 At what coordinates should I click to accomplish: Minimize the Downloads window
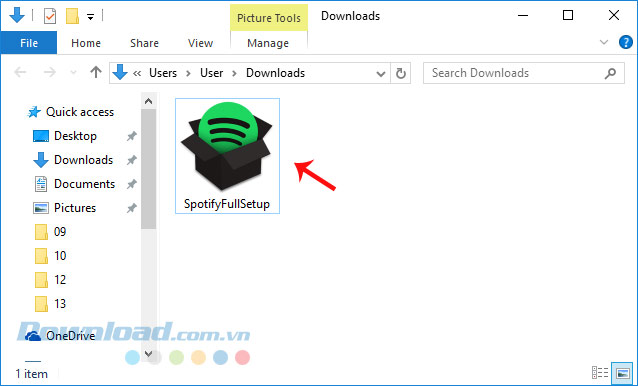pos(523,15)
